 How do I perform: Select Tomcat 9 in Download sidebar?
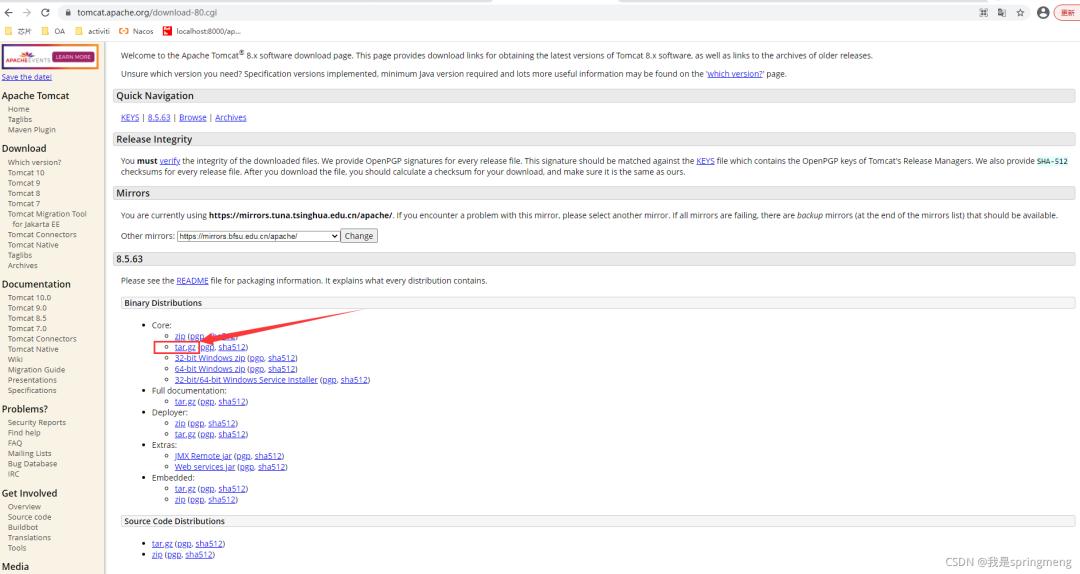click(24, 183)
